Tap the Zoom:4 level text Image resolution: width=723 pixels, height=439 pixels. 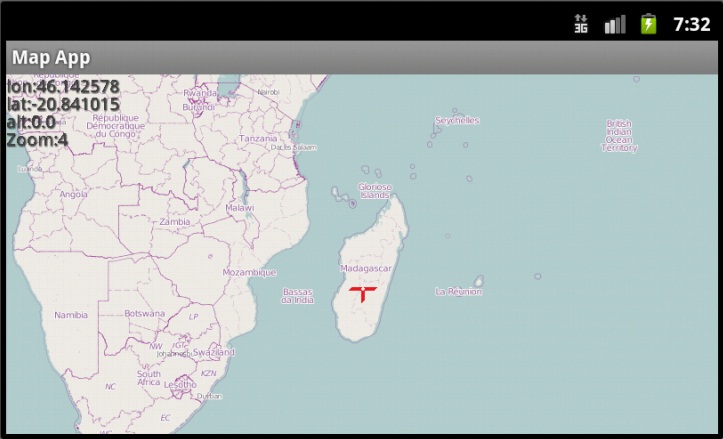click(36, 140)
